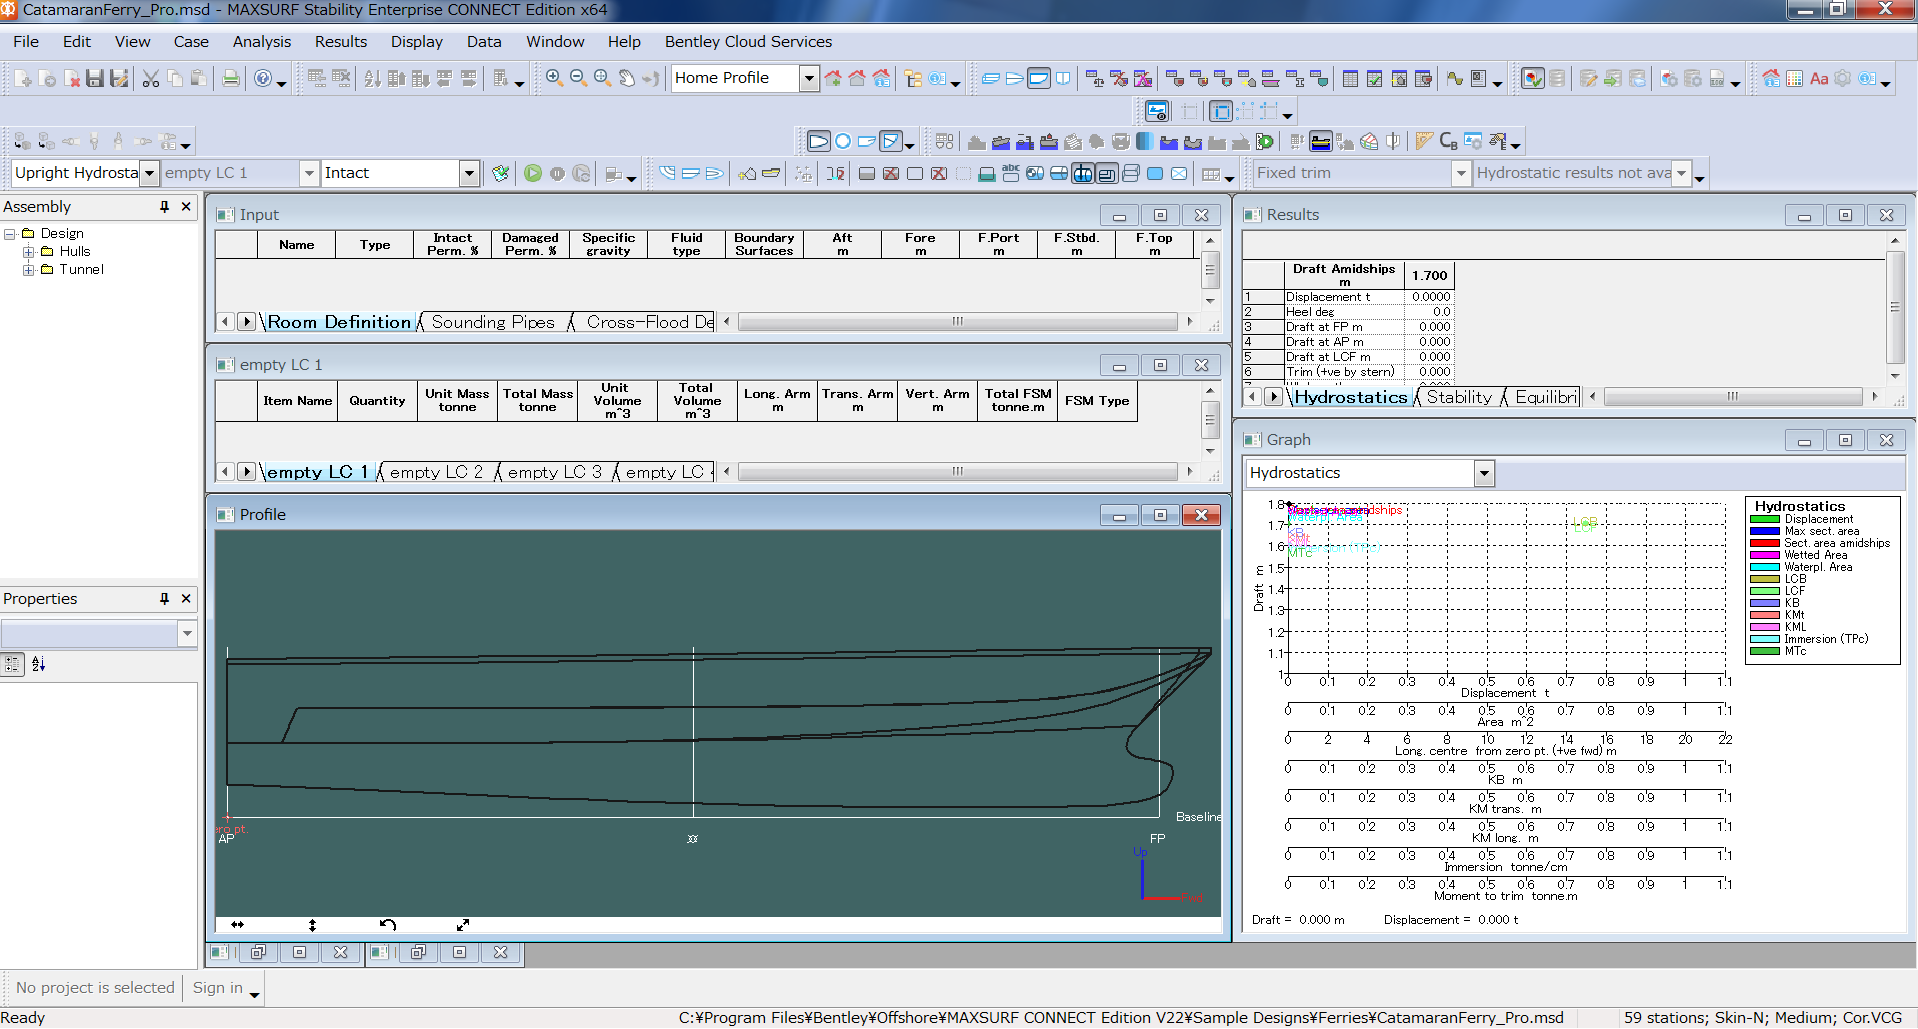
Task: Click the sort ascending A-Z table icon
Action: pos(372,78)
